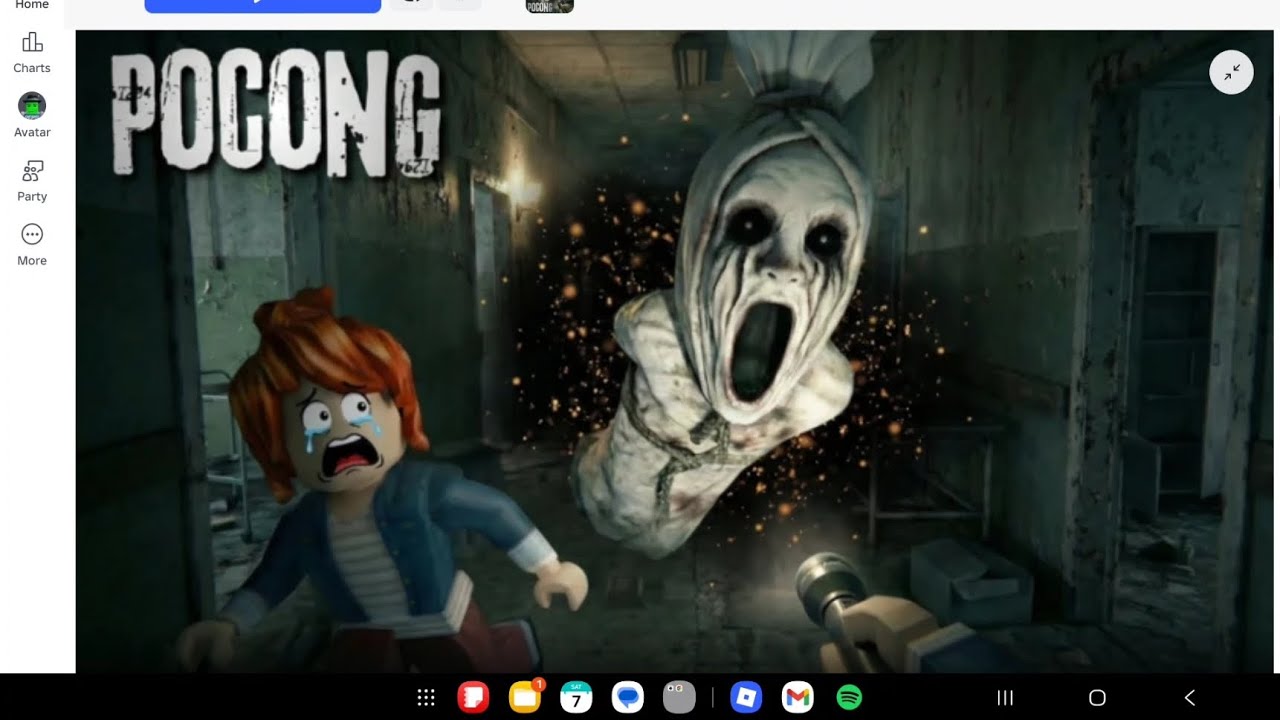The height and width of the screenshot is (720, 1280).
Task: Open the gray app folder in taskbar
Action: [x=679, y=698]
